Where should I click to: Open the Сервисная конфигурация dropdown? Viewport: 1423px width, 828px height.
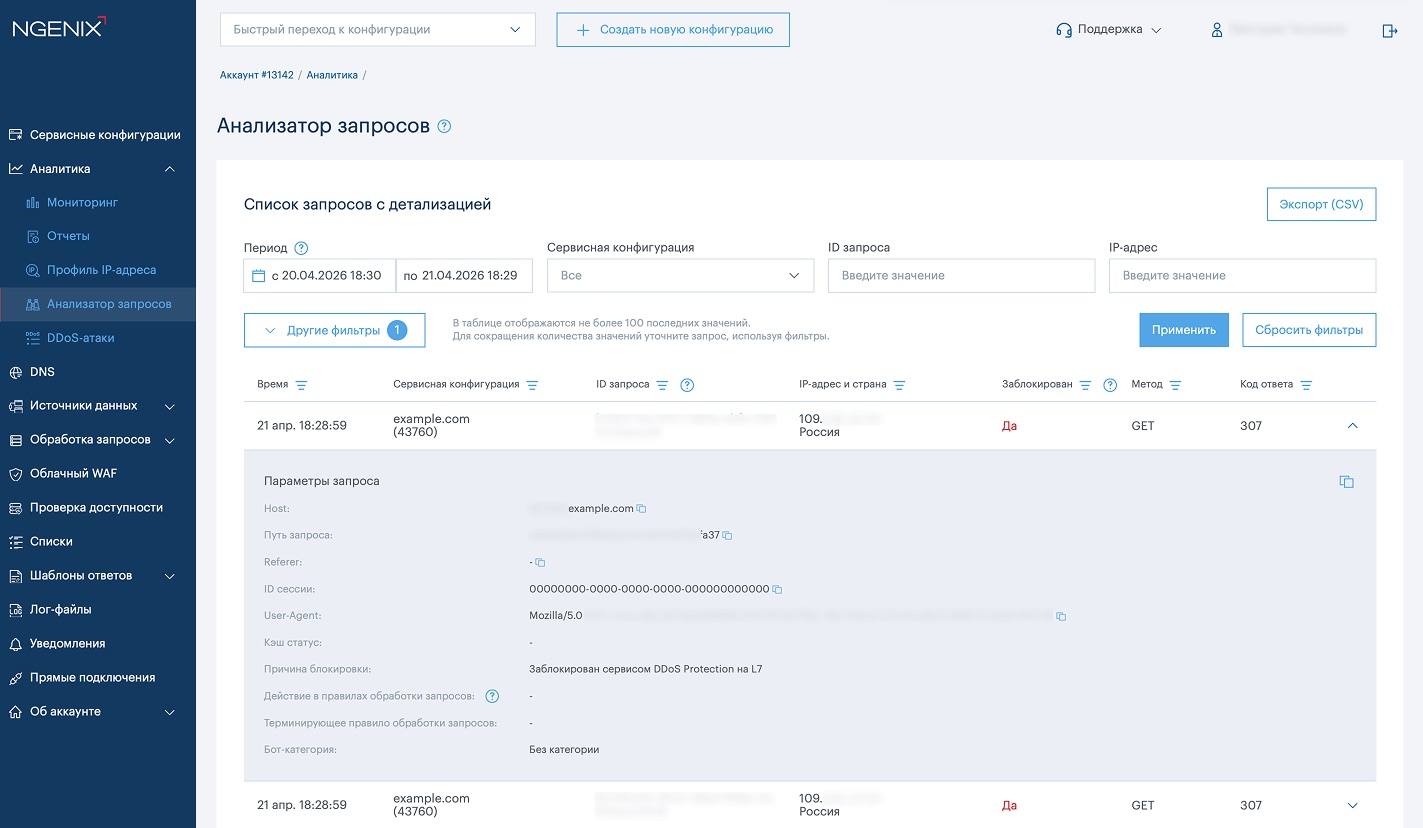[680, 276]
